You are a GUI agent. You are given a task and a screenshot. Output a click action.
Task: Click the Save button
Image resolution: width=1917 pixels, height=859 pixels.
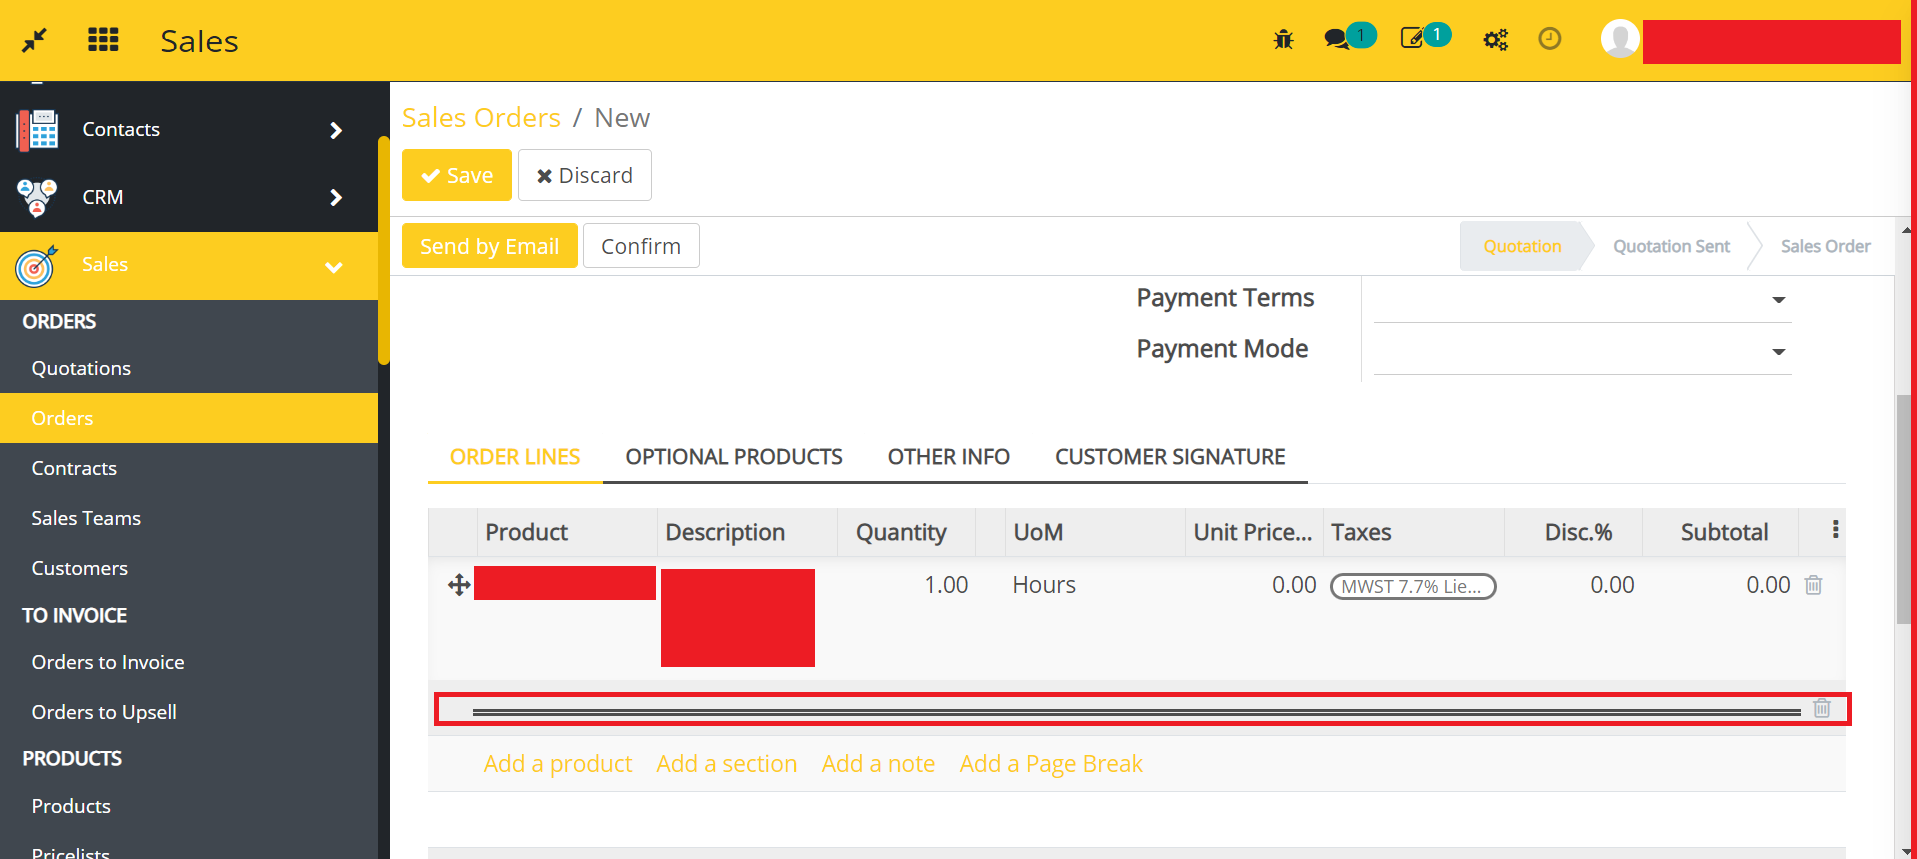tap(457, 175)
